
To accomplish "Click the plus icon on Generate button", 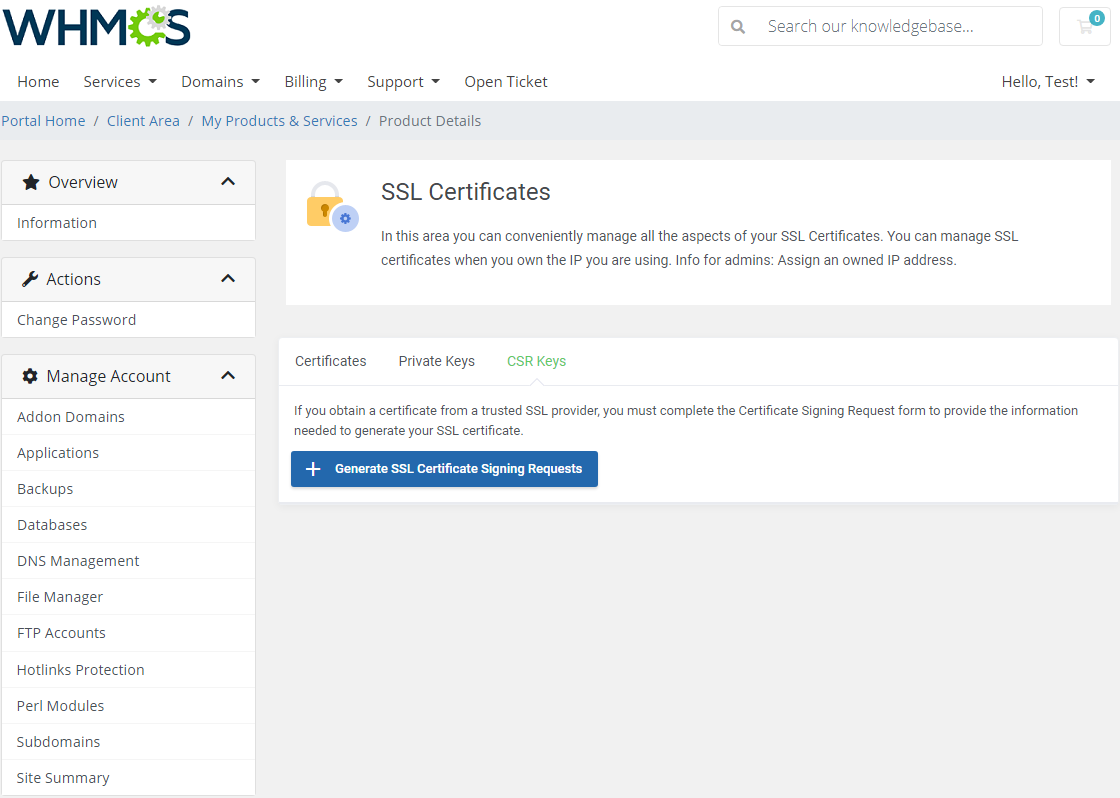I will click(313, 469).
